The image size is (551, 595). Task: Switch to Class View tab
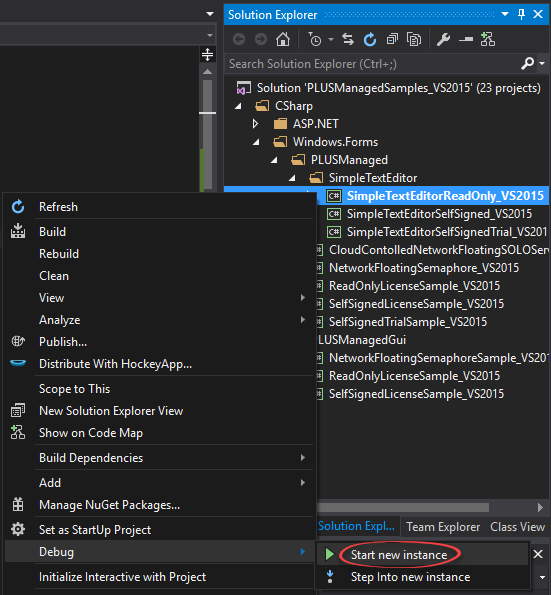tap(518, 527)
